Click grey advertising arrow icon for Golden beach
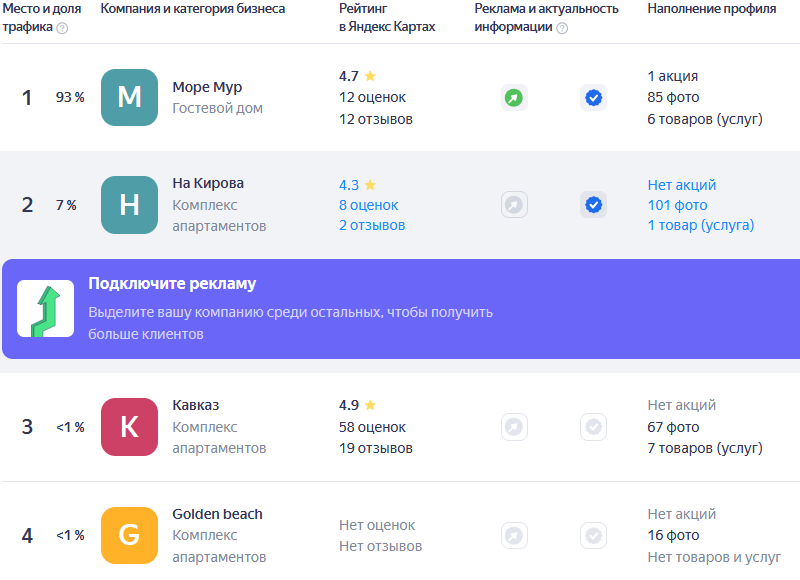 pyautogui.click(x=514, y=536)
